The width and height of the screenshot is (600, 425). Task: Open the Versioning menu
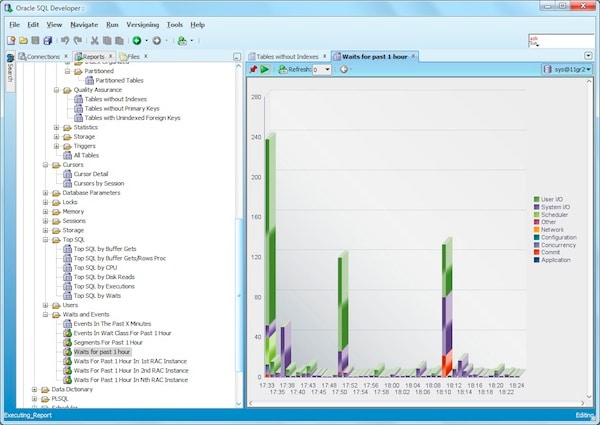[143, 25]
